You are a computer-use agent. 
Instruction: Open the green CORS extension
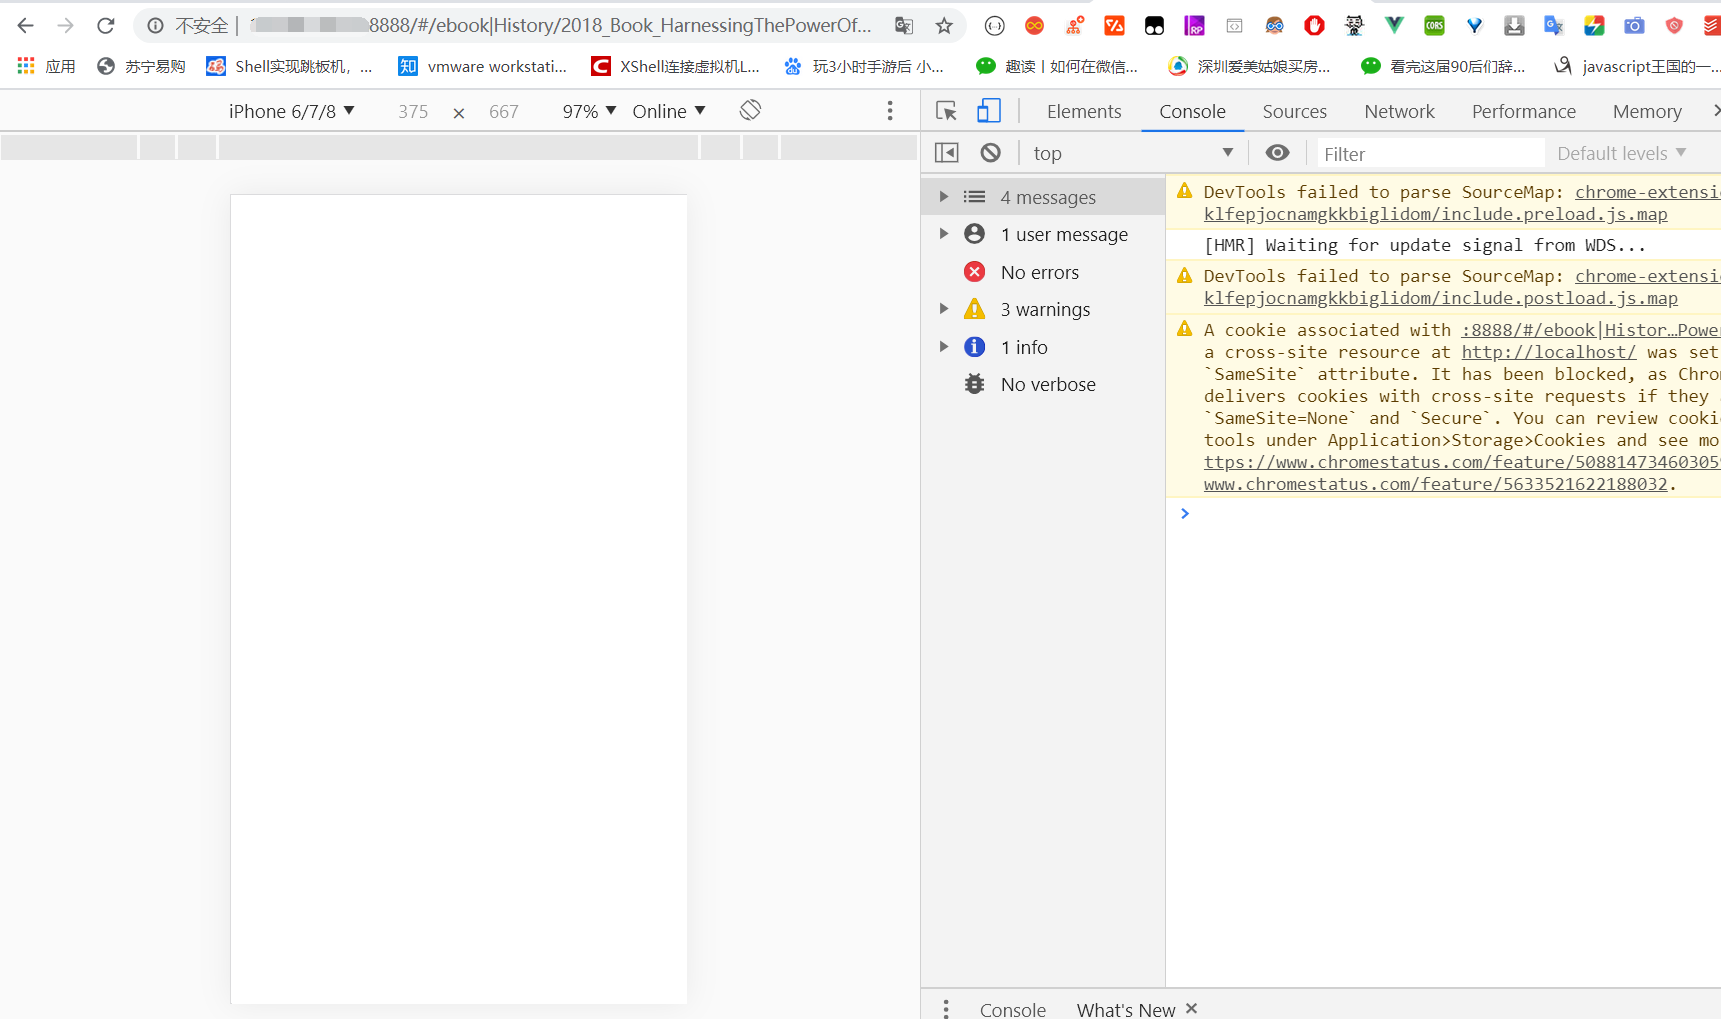[1435, 26]
